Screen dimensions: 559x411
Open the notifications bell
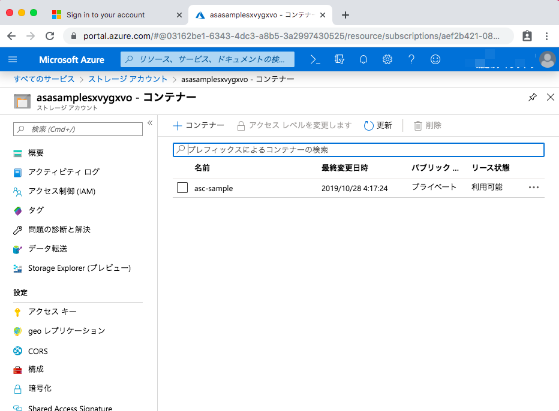363,59
